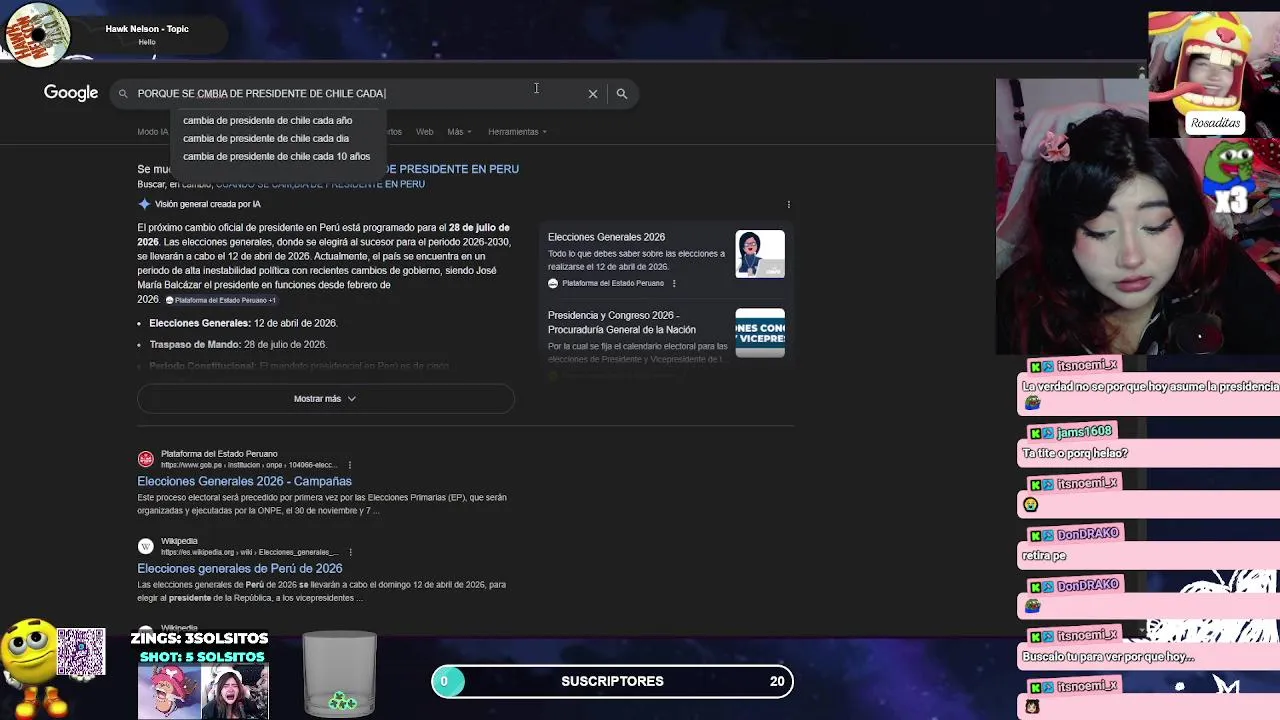This screenshot has height=720, width=1280.
Task: Click the subscriber count knob showing 0
Action: [x=445, y=681]
